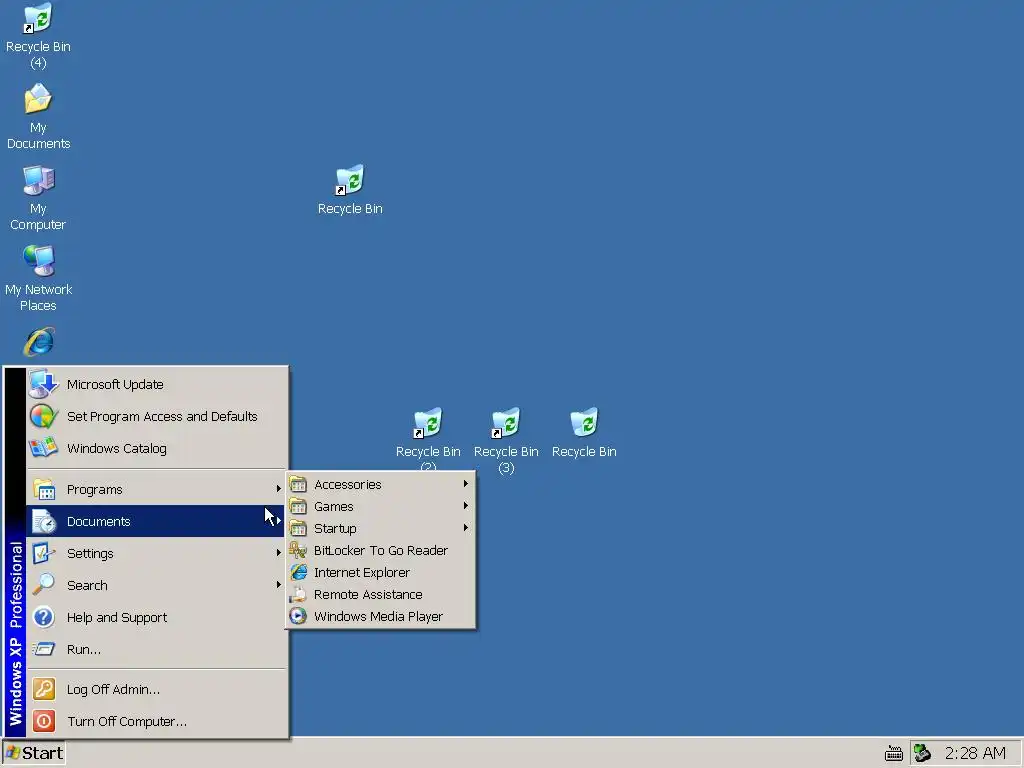The image size is (1024, 768).
Task: Expand the Startup folder arrow
Action: coord(466,528)
